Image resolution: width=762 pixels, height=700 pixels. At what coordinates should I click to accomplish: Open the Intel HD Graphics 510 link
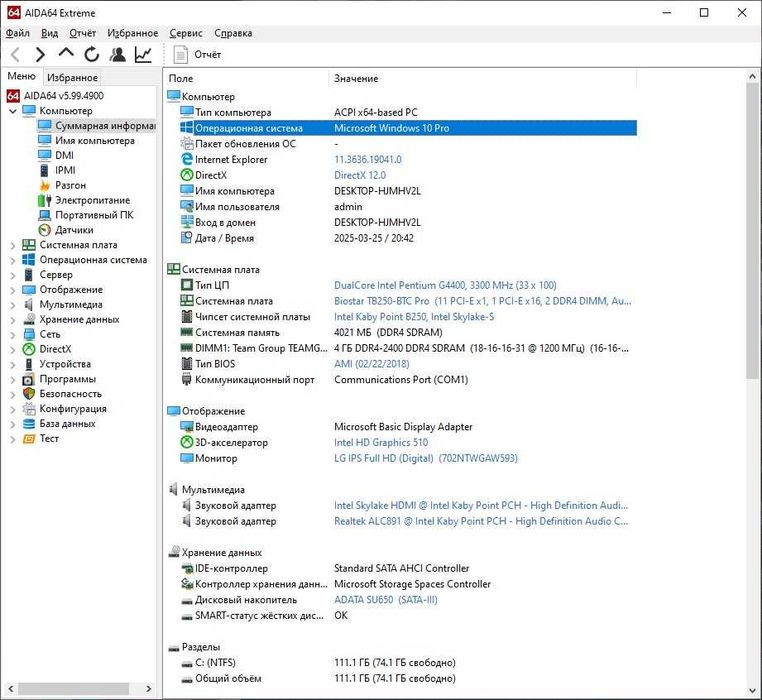381,442
